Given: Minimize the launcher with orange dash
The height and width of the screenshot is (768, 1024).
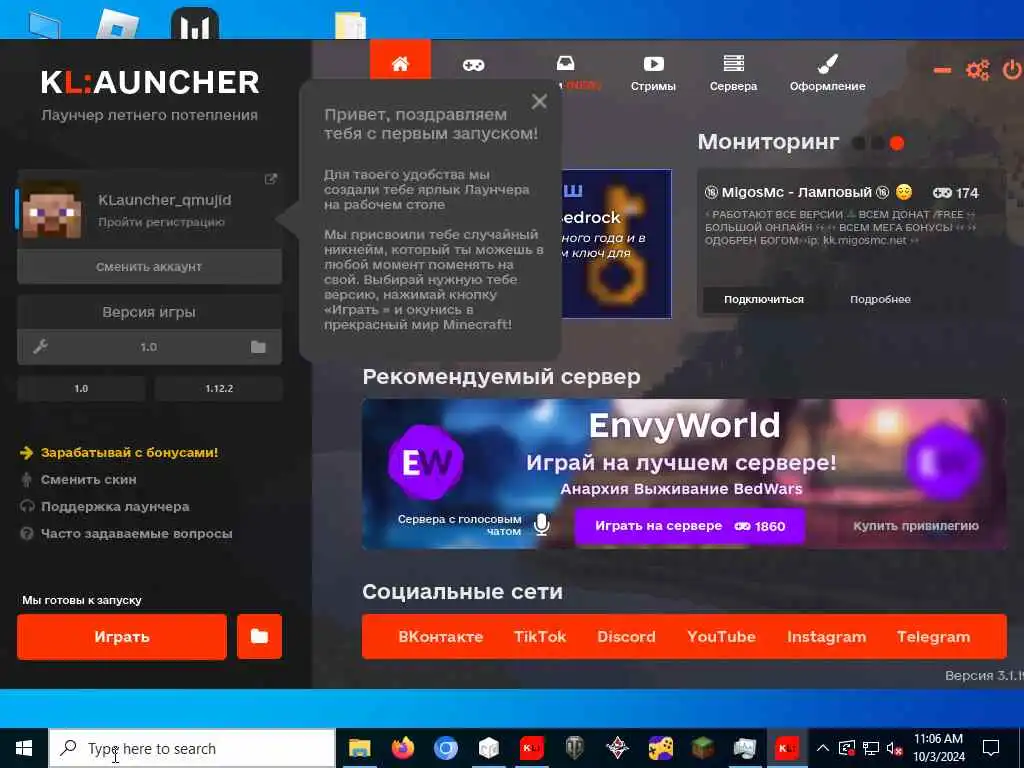Looking at the screenshot, I should click(x=942, y=70).
